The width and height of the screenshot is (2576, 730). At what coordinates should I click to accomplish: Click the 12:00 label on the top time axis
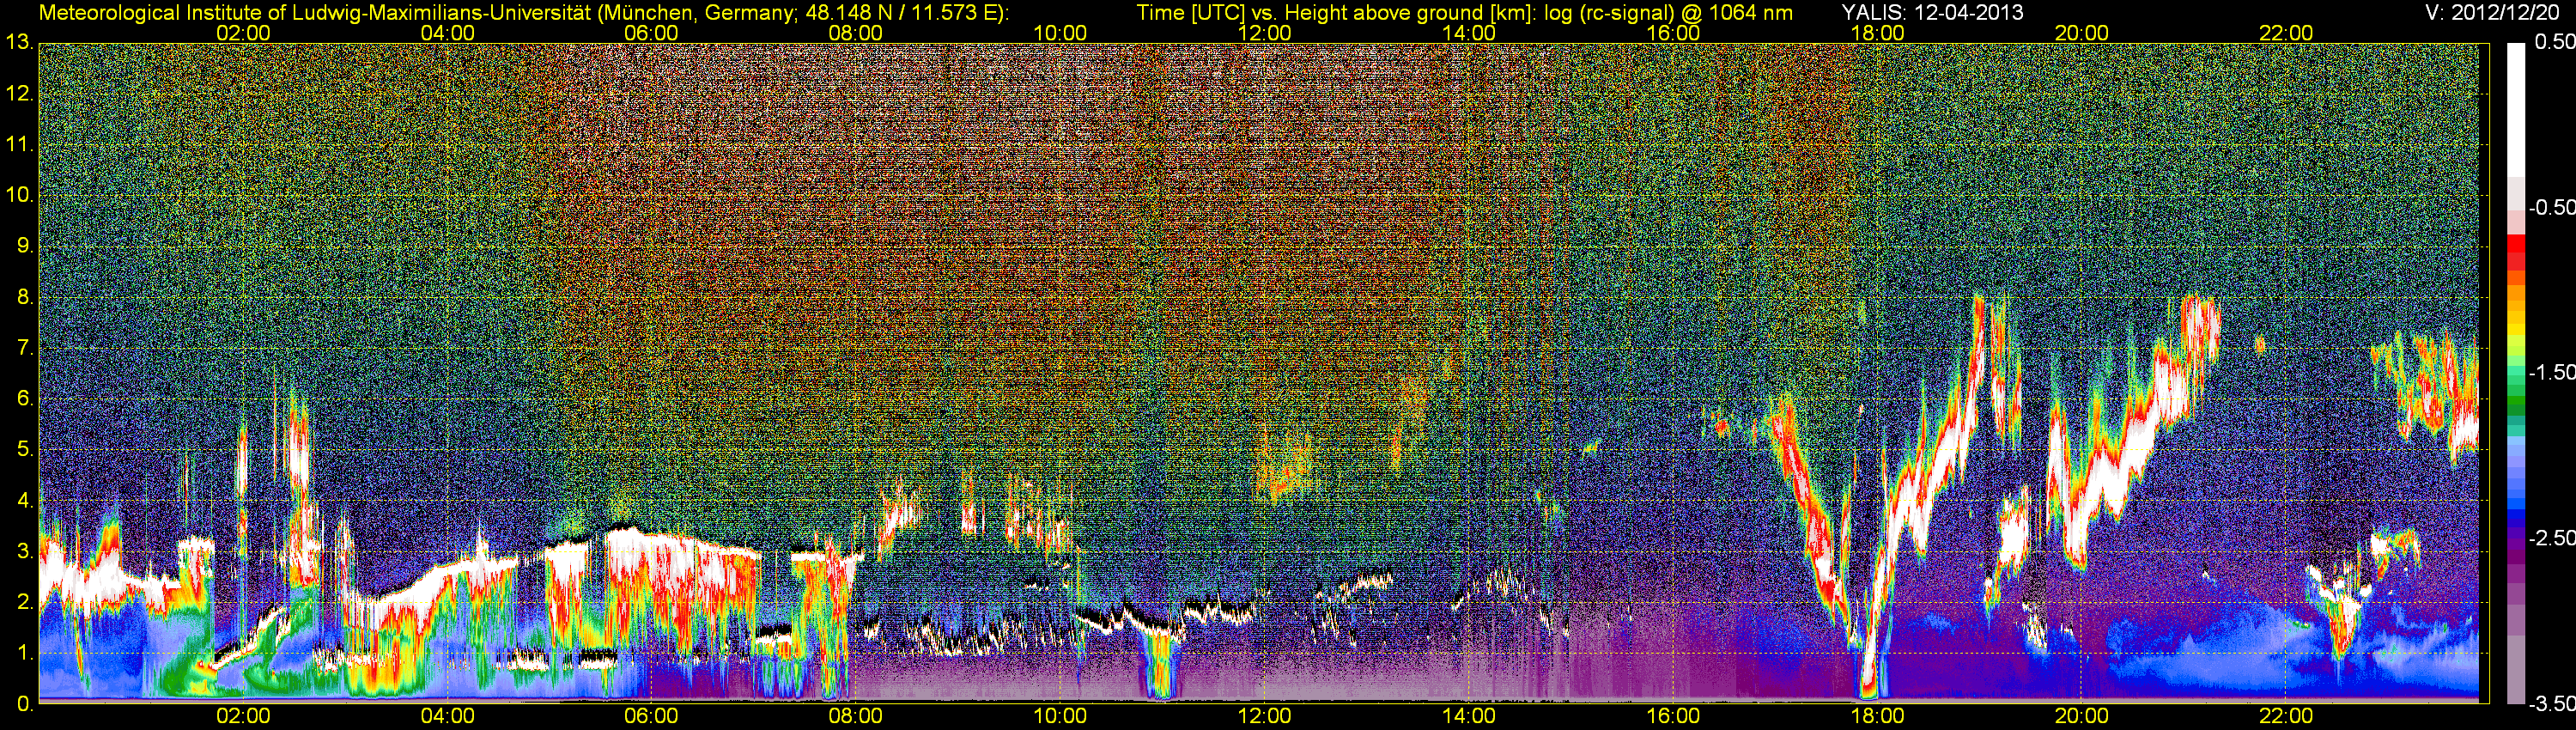(1264, 33)
